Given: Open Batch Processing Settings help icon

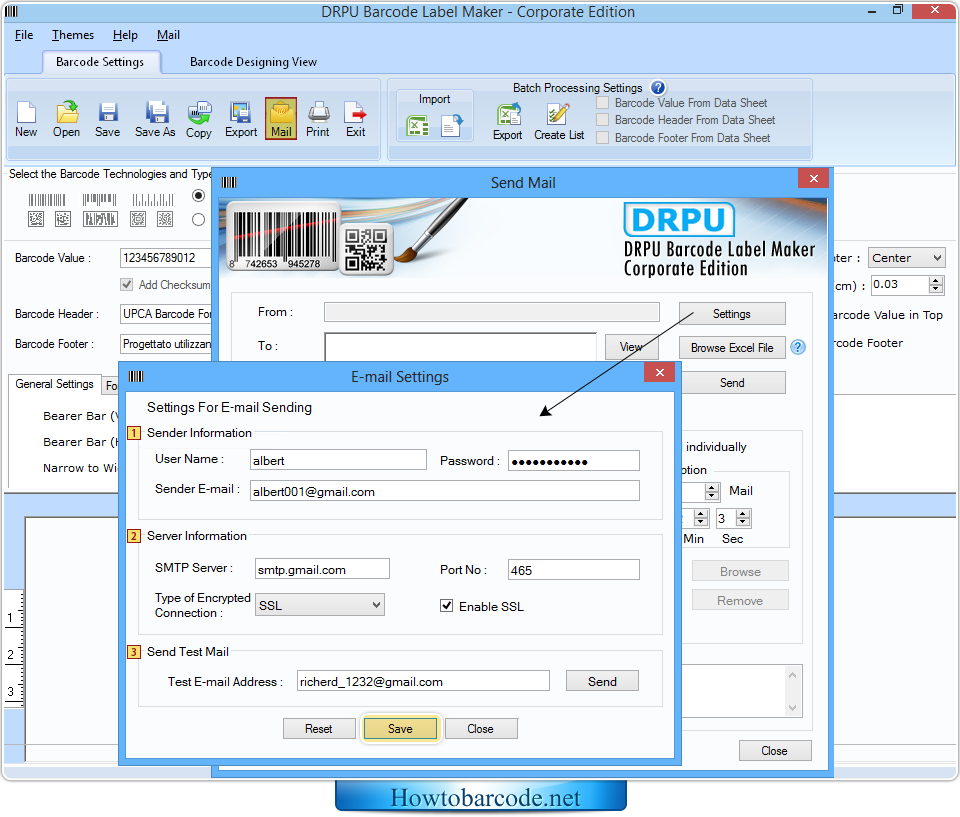Looking at the screenshot, I should (658, 88).
